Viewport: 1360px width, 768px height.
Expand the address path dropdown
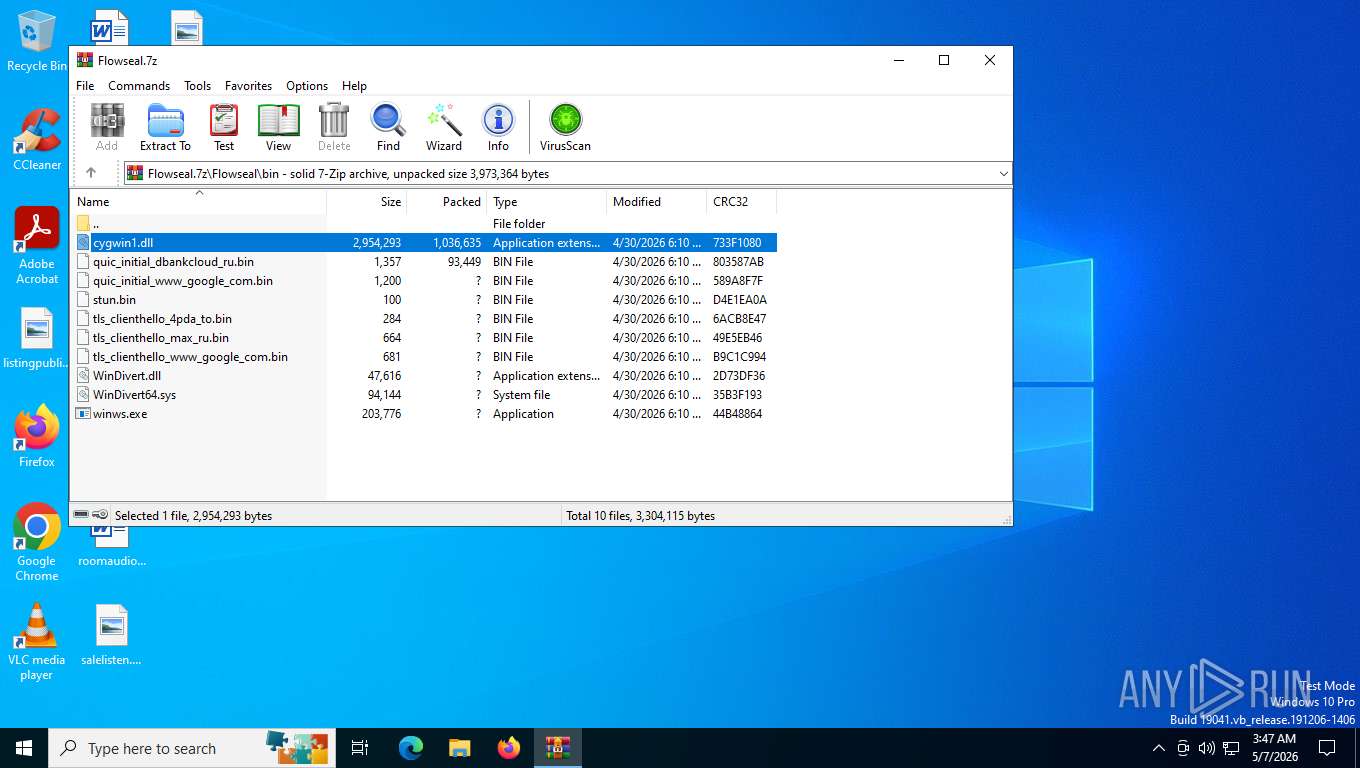pos(1003,174)
